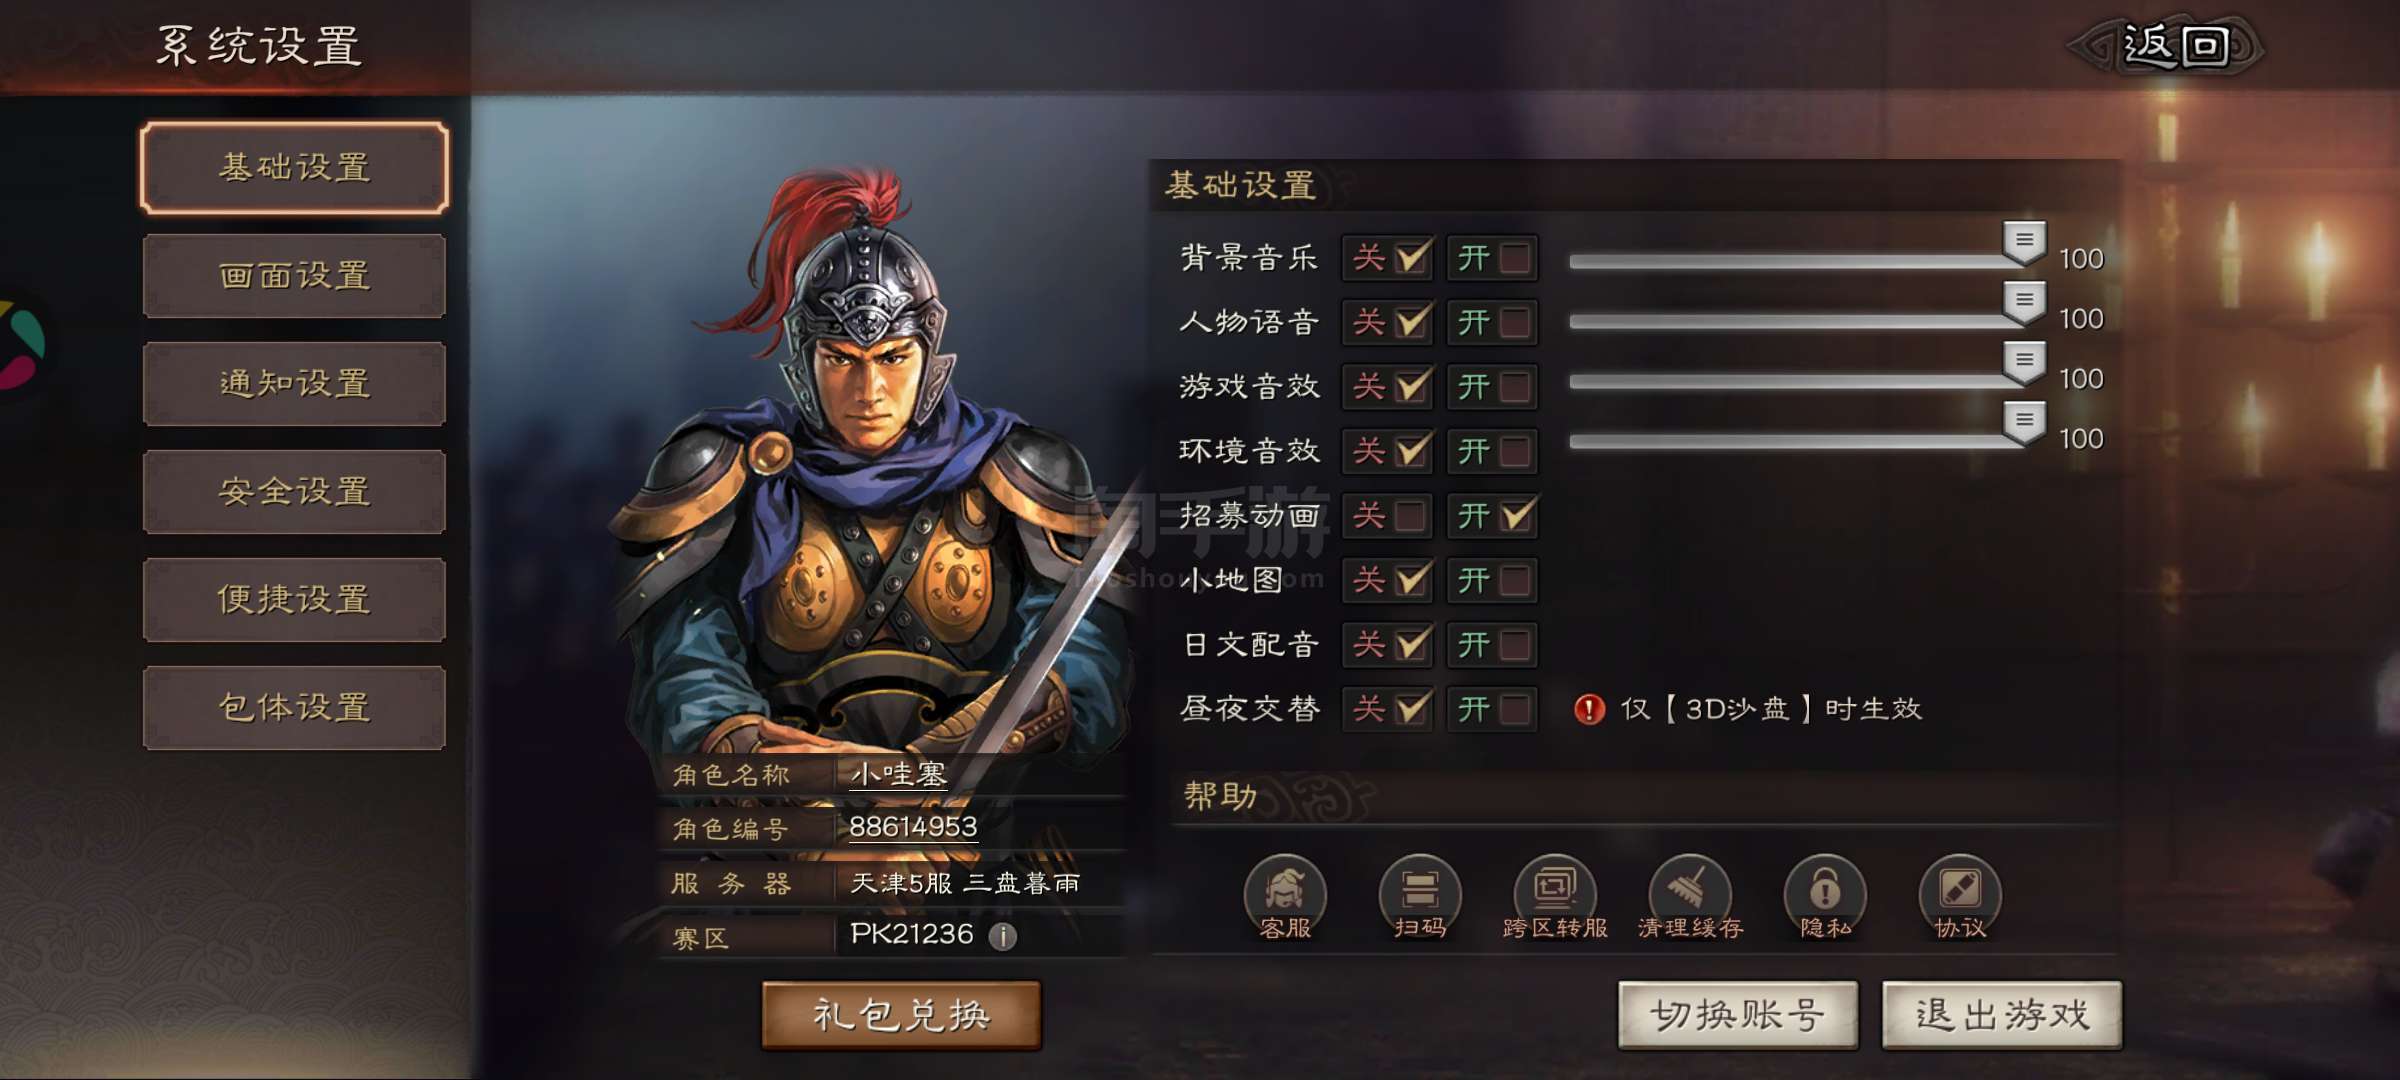The image size is (2400, 1080).
Task: Open the 协议 agreement icon
Action: click(1960, 896)
